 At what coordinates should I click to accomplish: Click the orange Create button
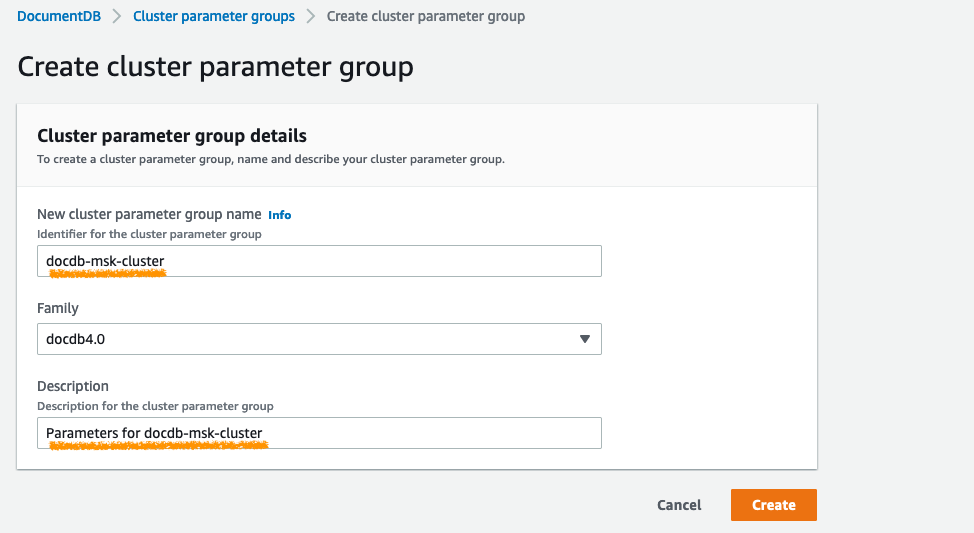coord(773,505)
